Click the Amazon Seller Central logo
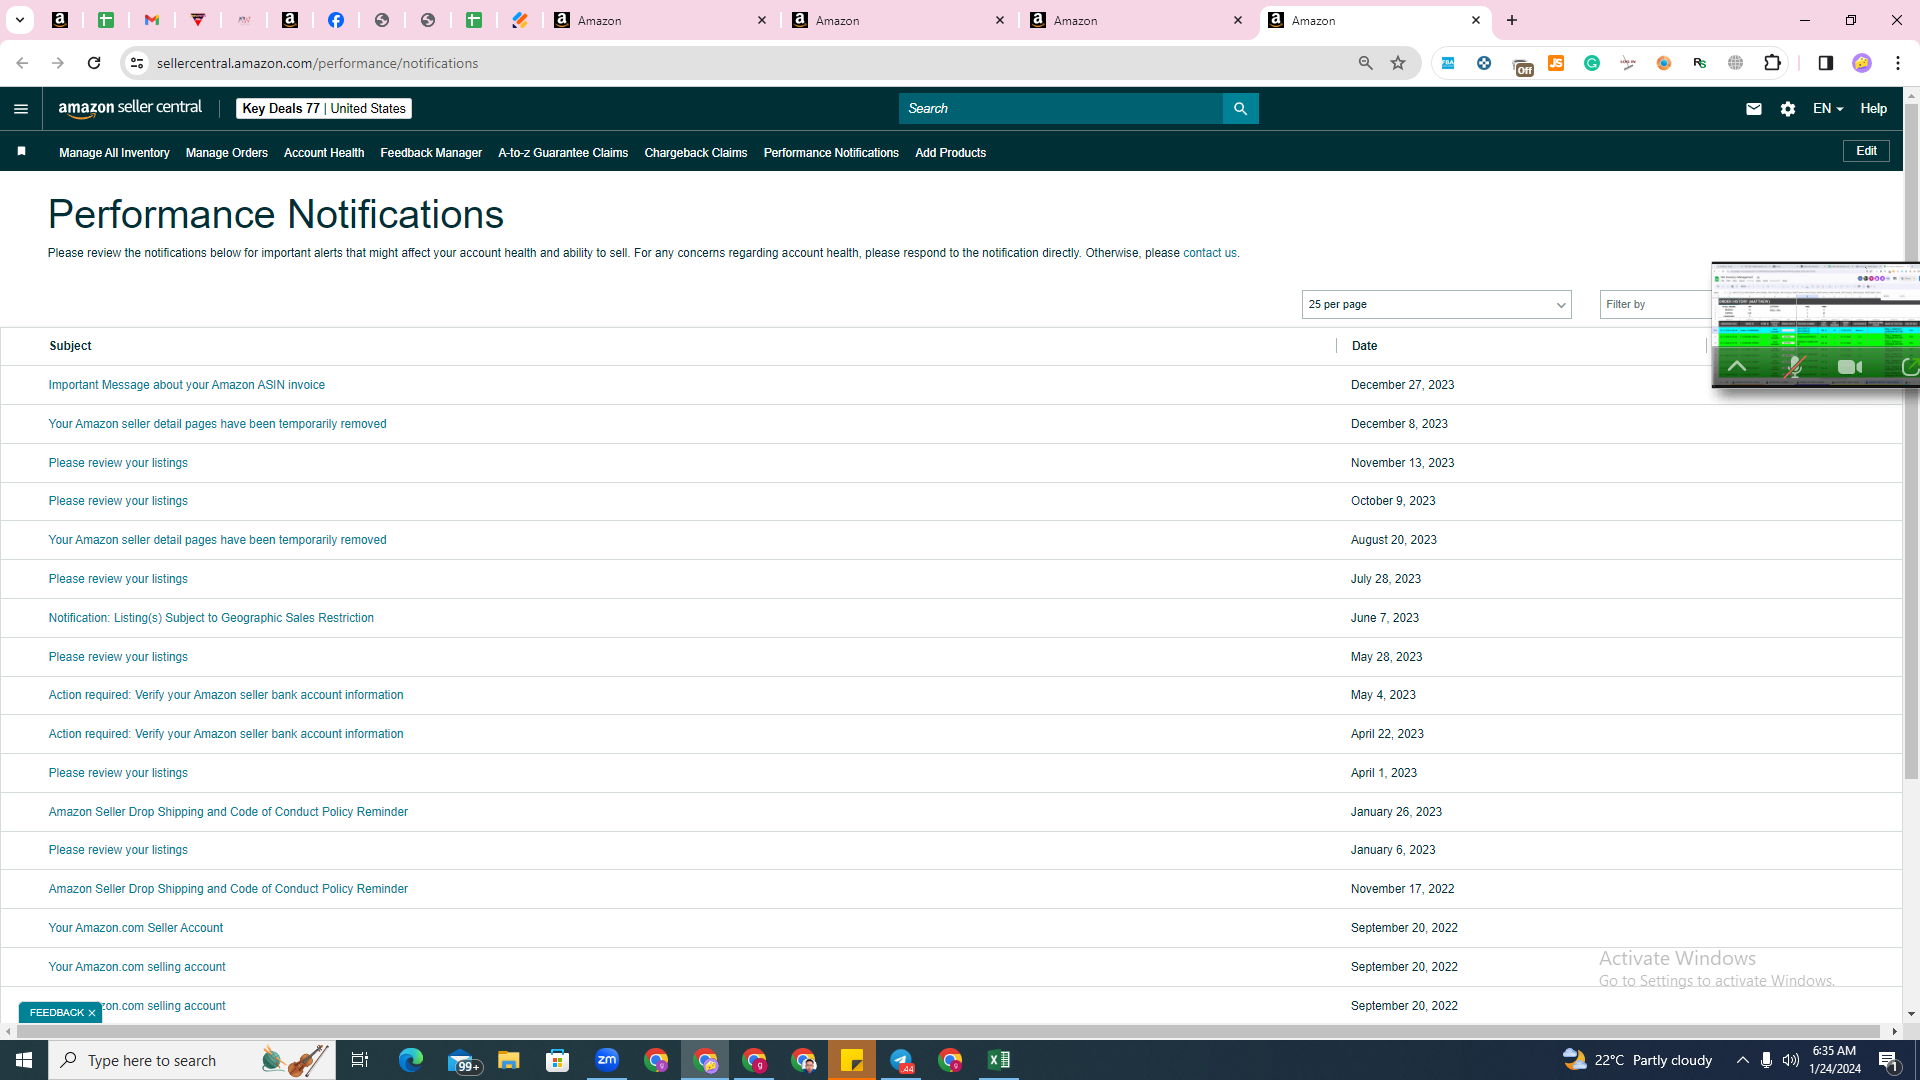 pos(130,108)
